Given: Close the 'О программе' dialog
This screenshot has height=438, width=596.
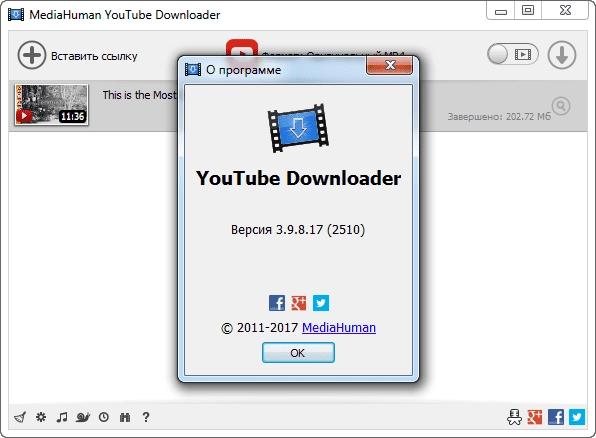Looking at the screenshot, I should 390,65.
